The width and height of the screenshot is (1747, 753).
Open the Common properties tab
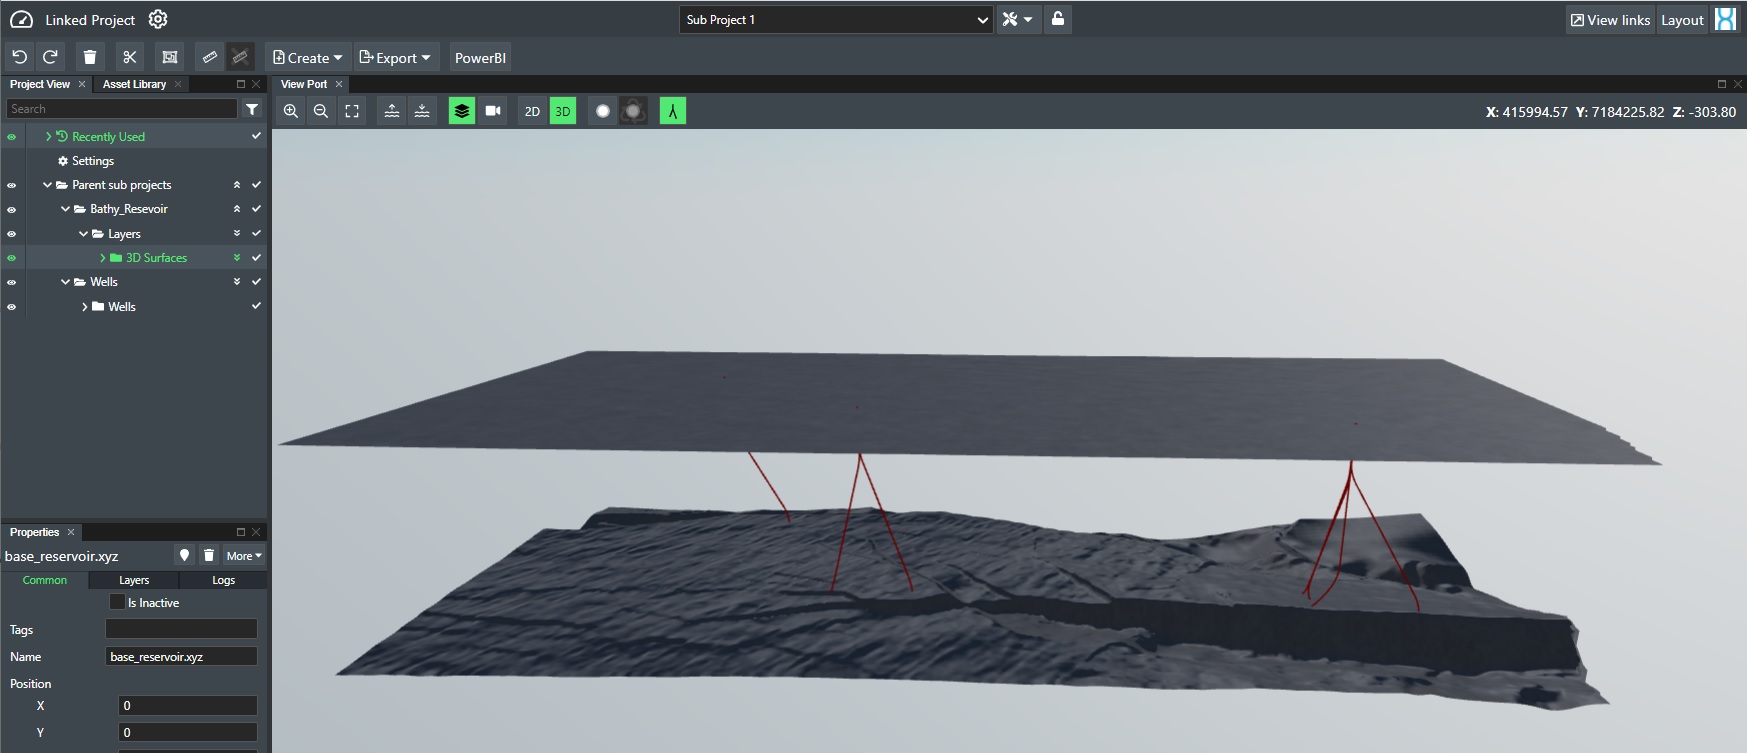coord(45,580)
